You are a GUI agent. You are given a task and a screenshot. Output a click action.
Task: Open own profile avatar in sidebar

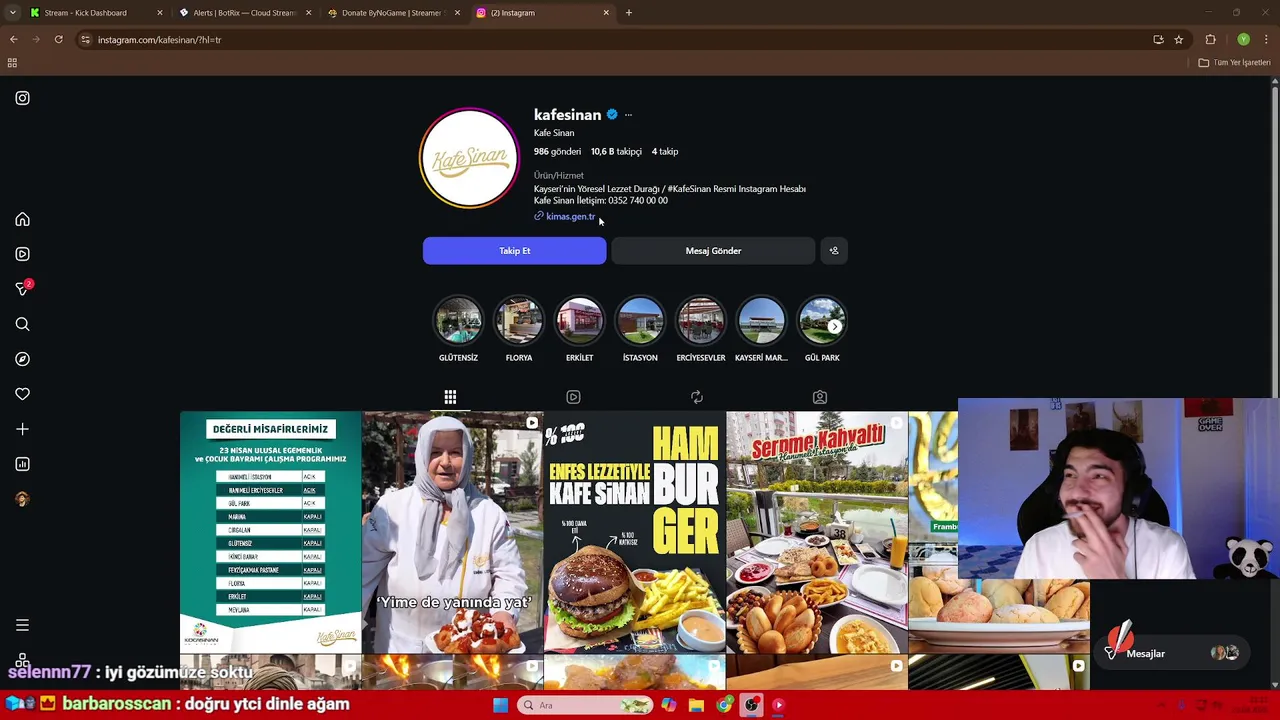[x=22, y=499]
